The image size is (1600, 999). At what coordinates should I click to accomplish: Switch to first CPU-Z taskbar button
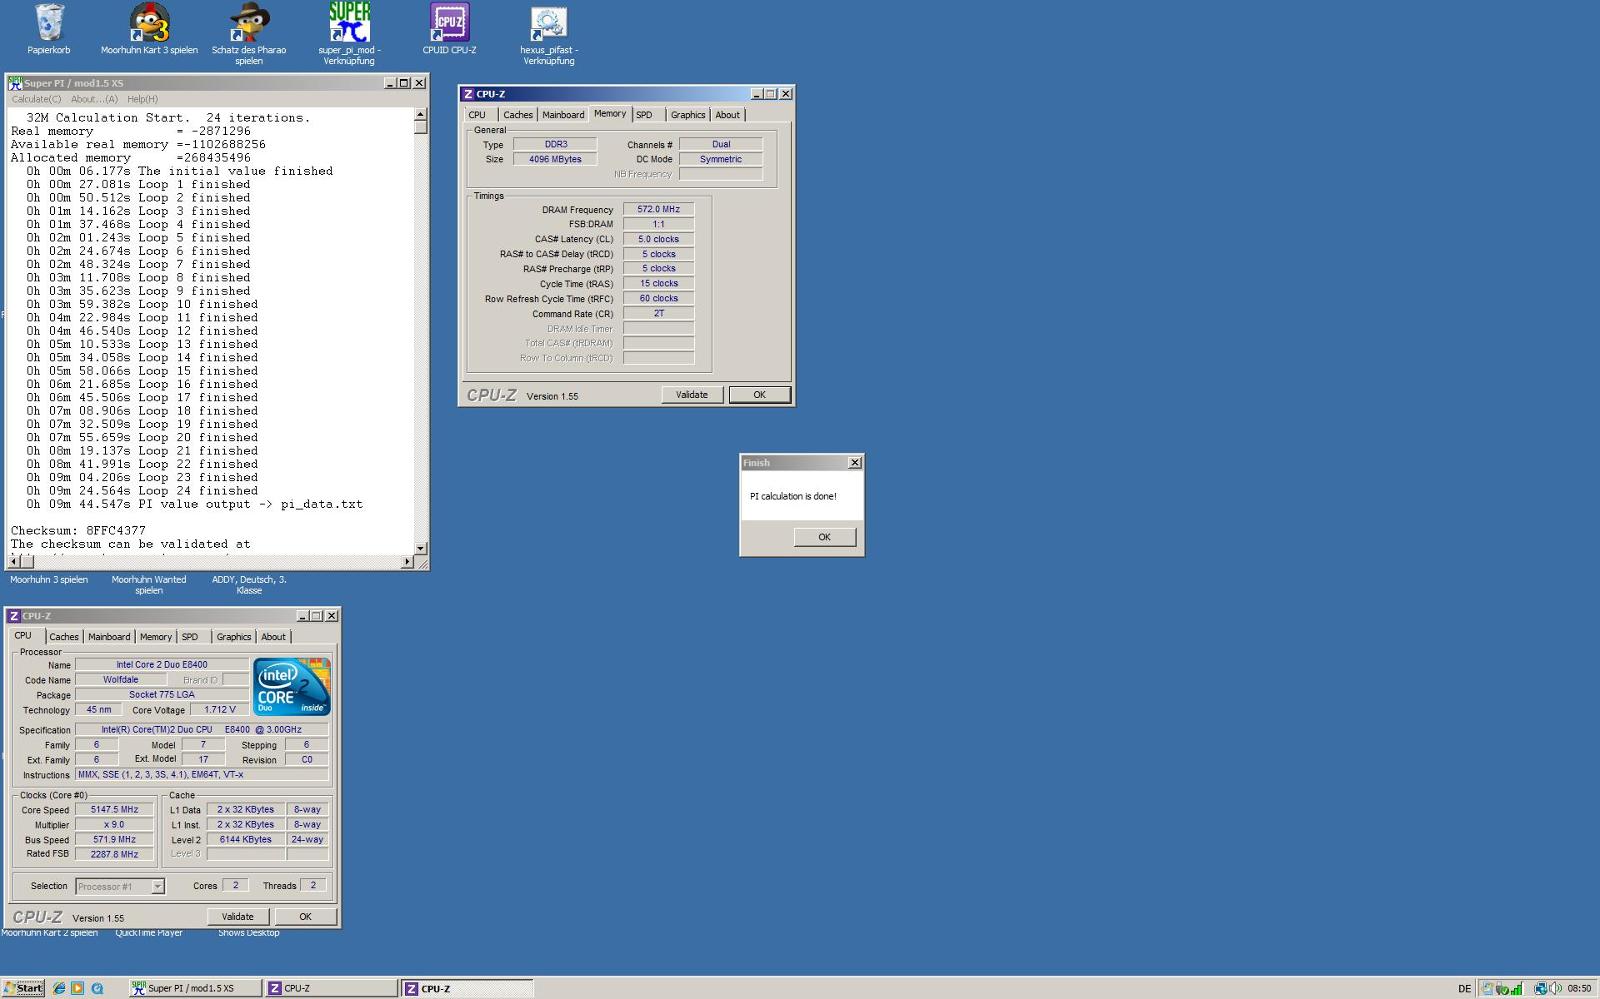tap(330, 988)
